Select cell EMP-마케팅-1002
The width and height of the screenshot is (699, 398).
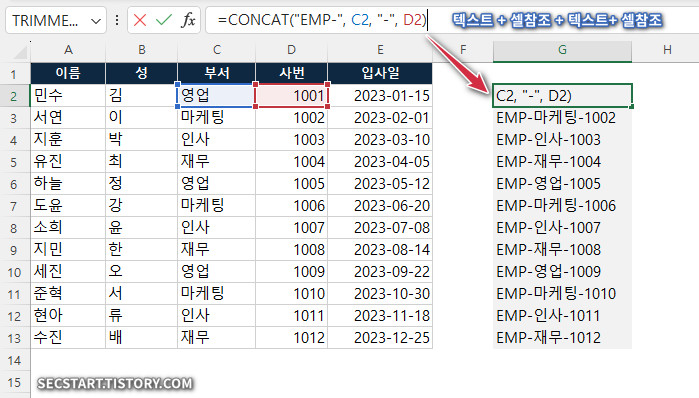tap(562, 117)
